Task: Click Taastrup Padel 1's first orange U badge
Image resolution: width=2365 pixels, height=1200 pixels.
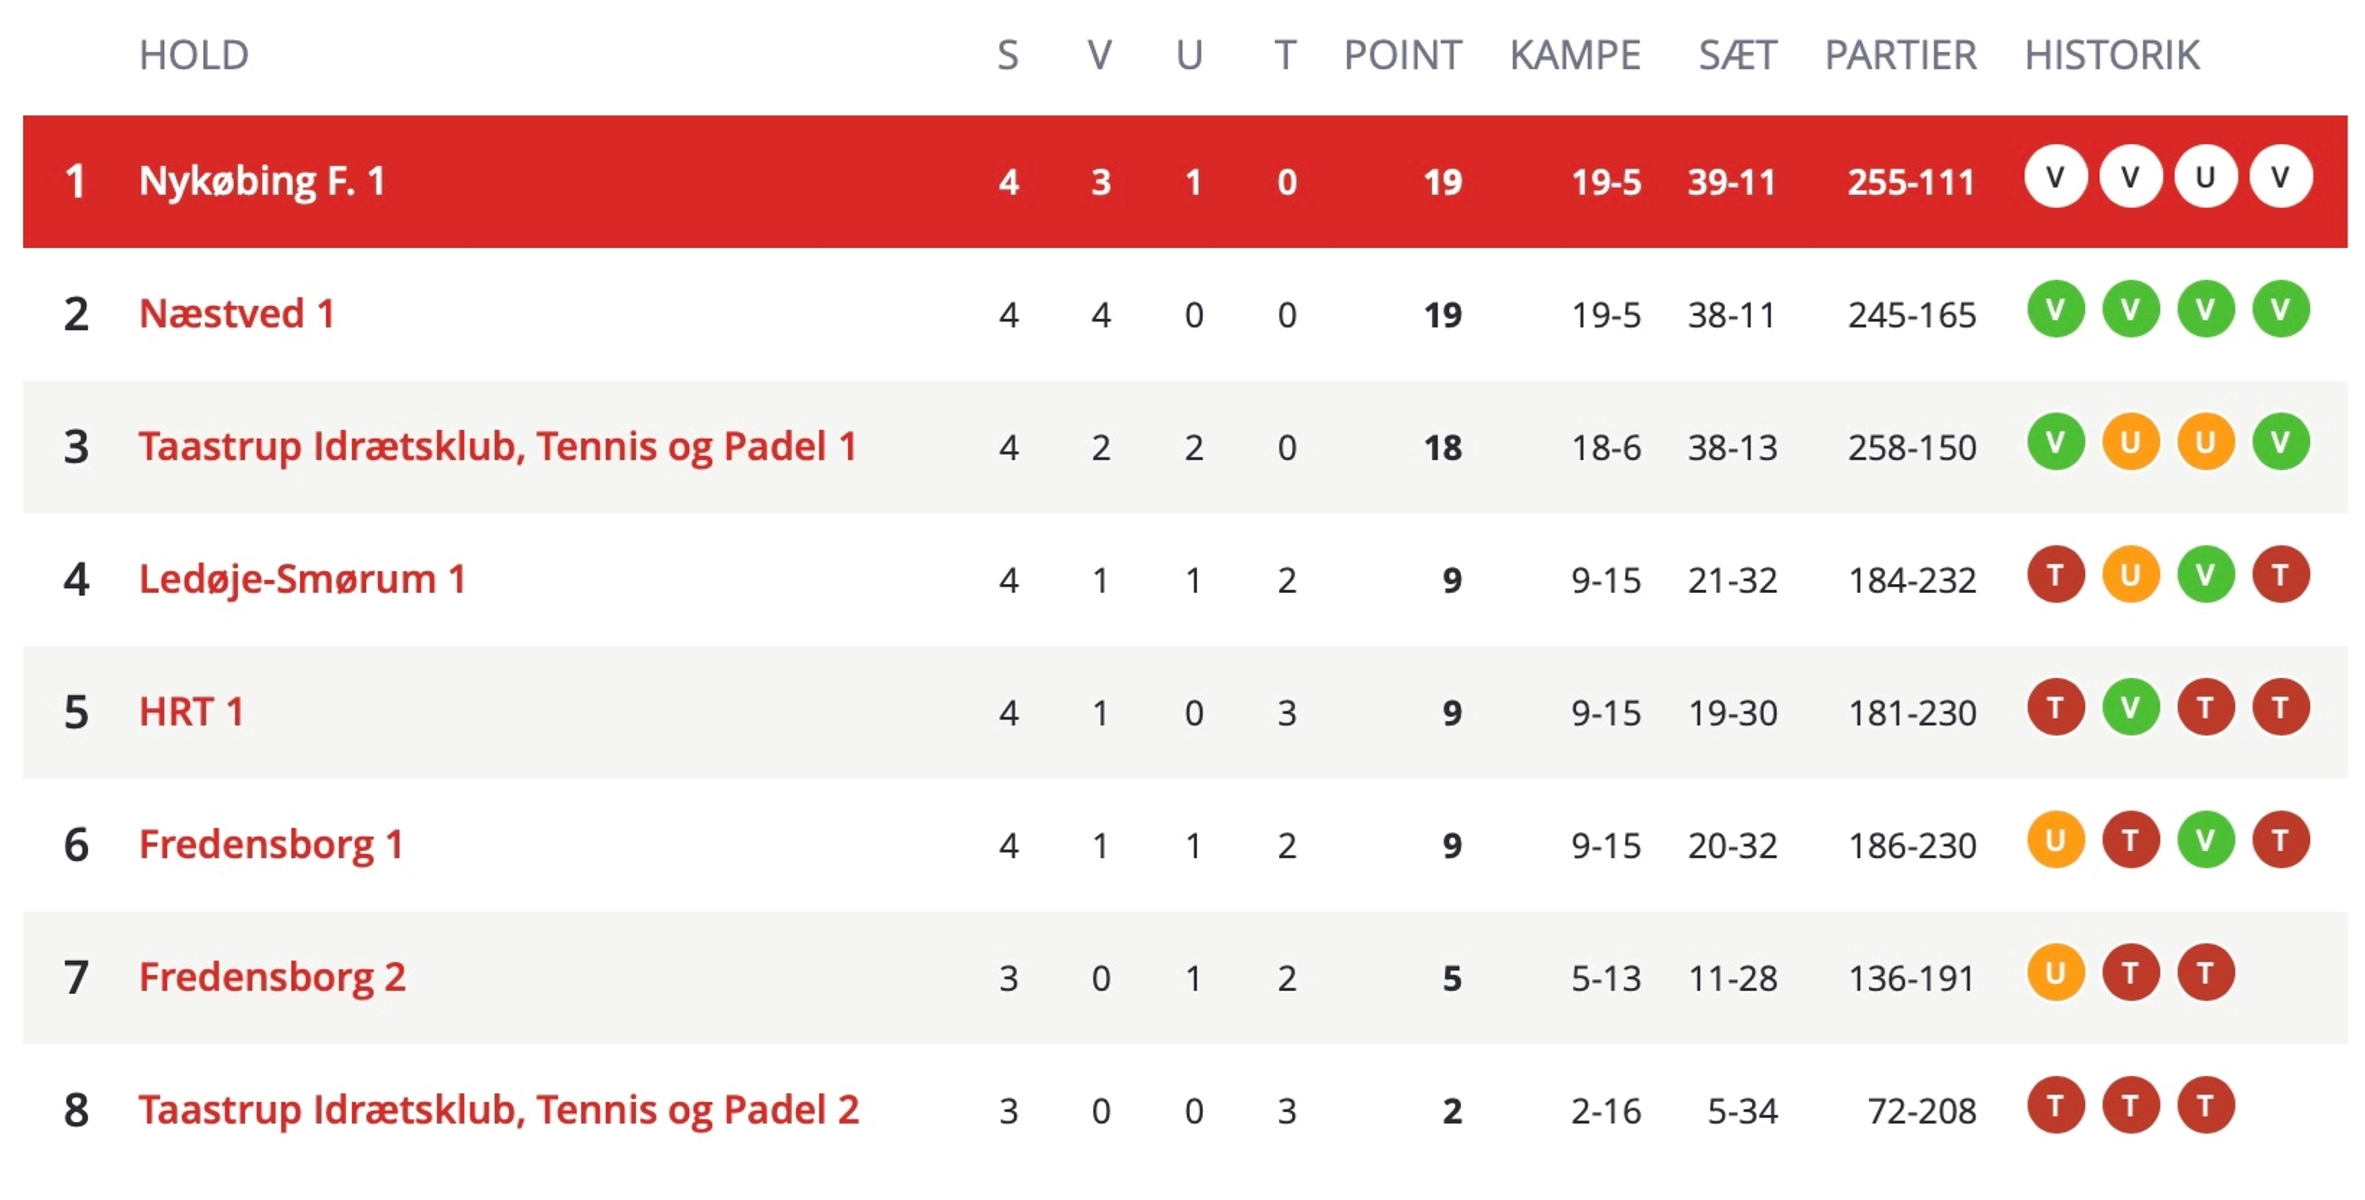Action: pyautogui.click(x=2130, y=442)
